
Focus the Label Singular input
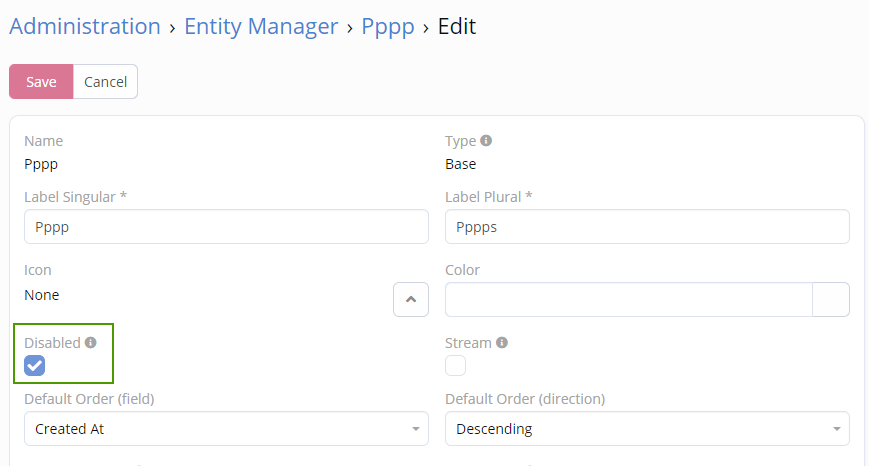pyautogui.click(x=226, y=227)
